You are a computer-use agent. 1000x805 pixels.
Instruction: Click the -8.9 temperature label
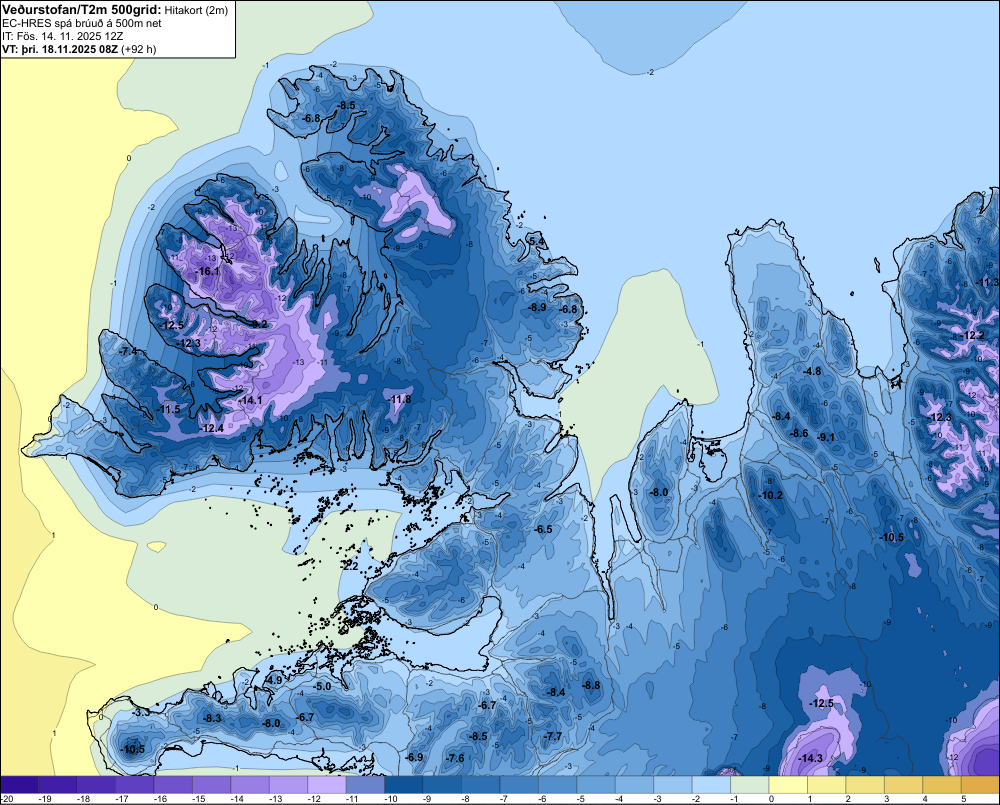(x=537, y=307)
